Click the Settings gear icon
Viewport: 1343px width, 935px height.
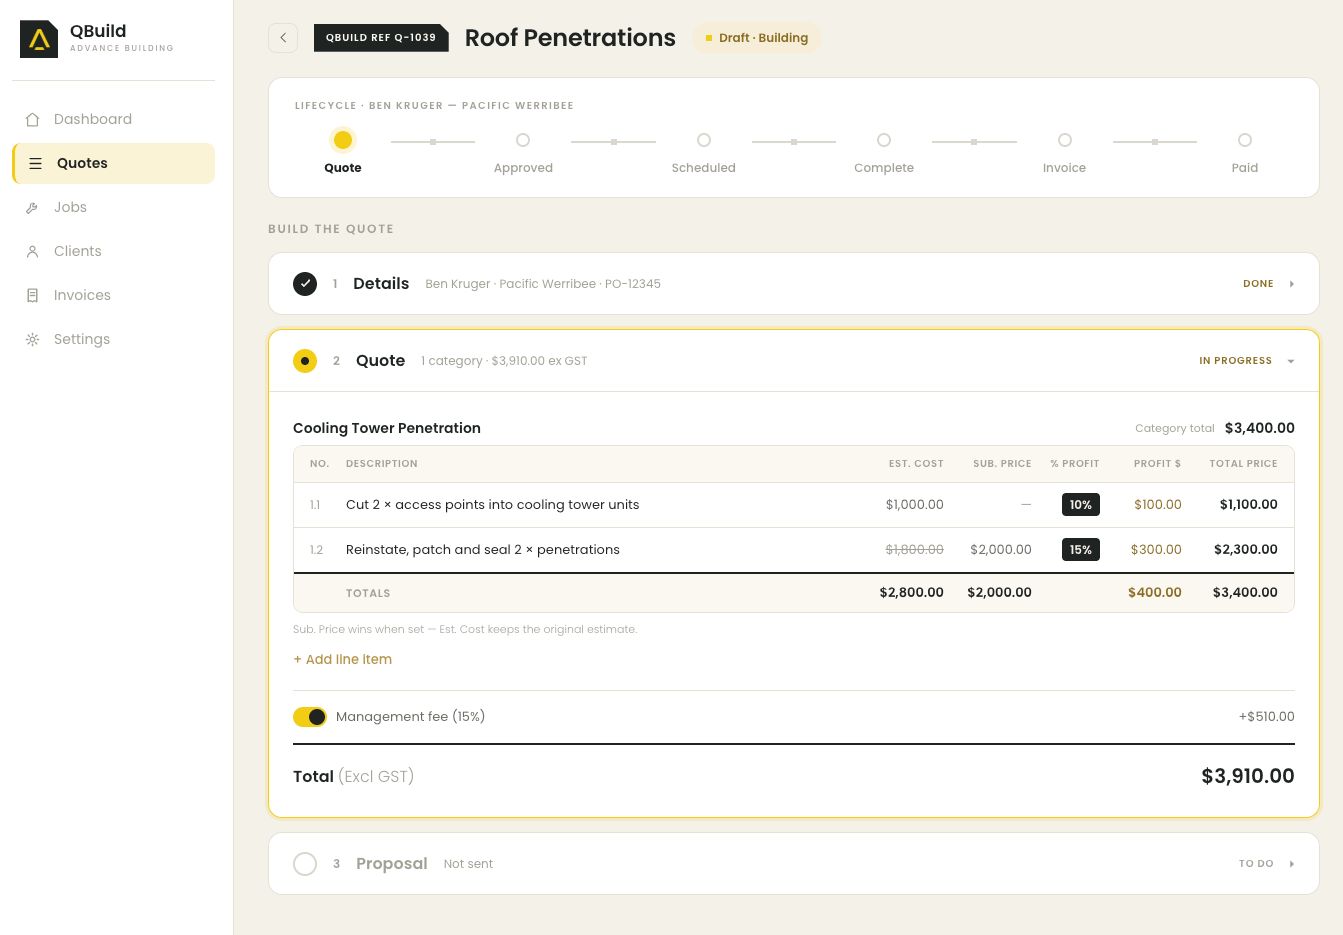(33, 339)
